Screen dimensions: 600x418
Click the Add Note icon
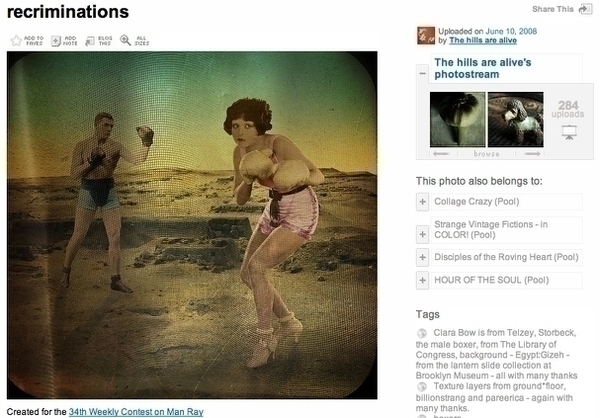pos(56,41)
